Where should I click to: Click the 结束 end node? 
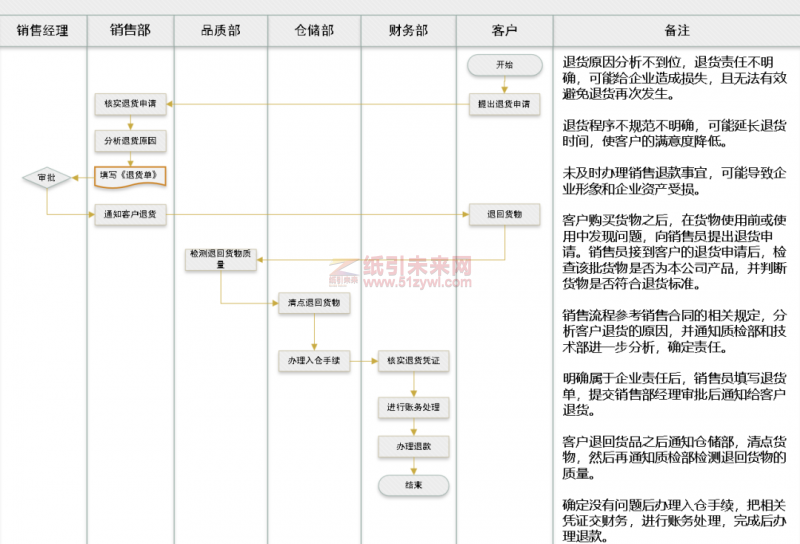click(x=414, y=485)
